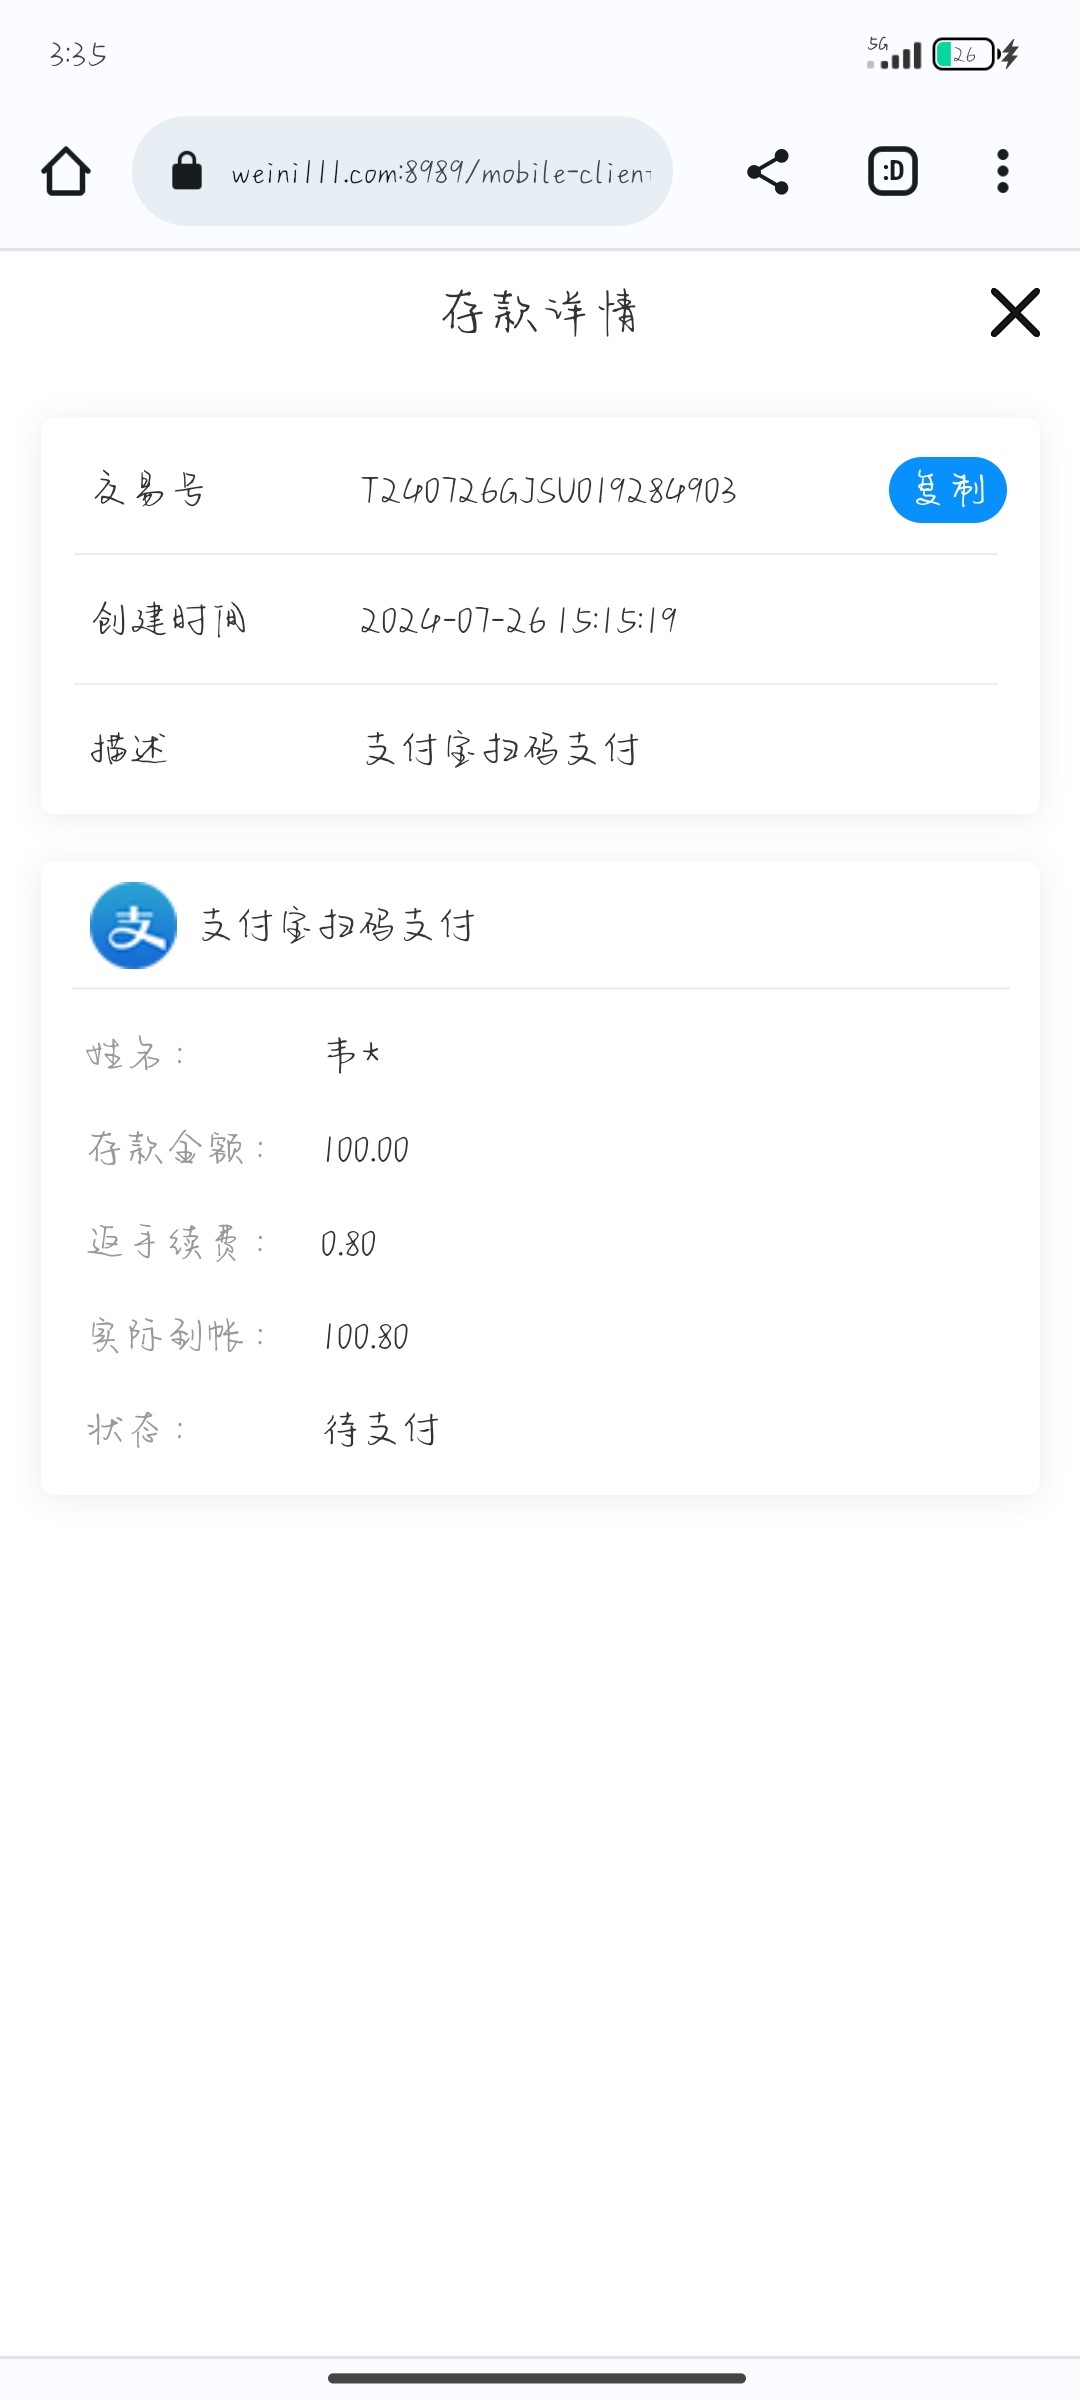Click the blue 复制 button
1080x2400 pixels.
[947, 490]
